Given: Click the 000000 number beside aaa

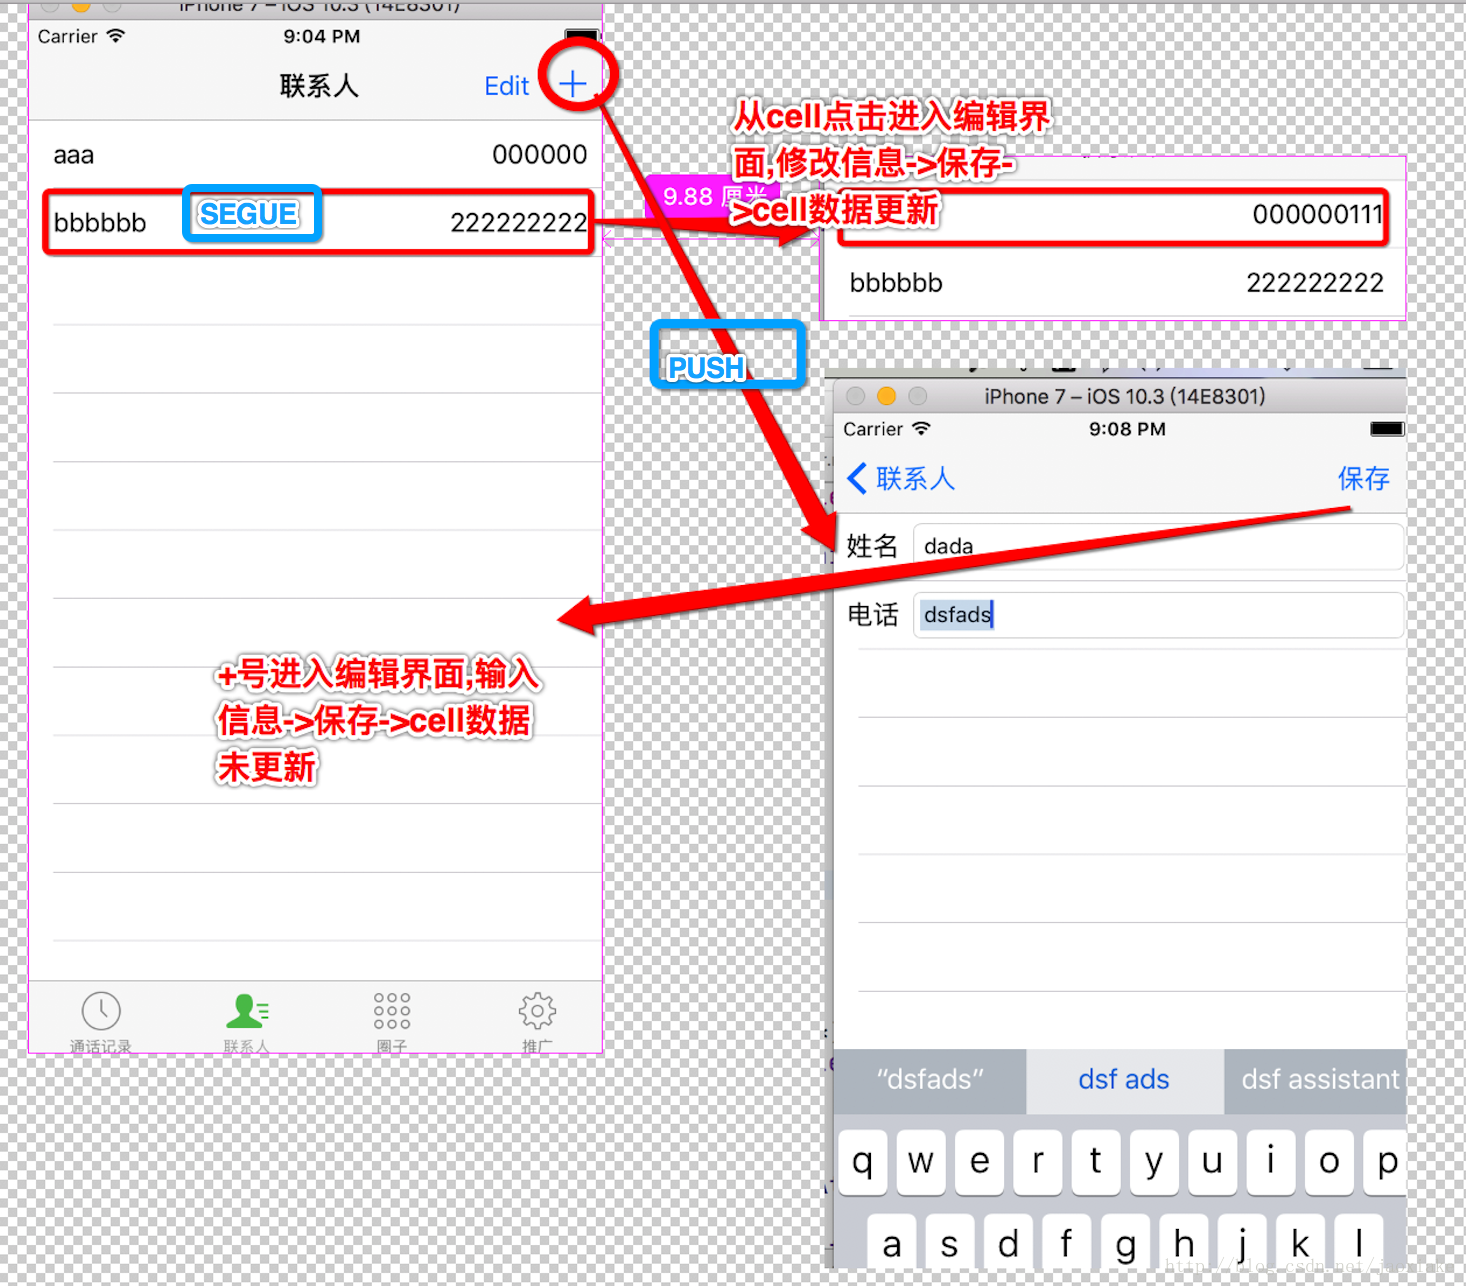Looking at the screenshot, I should [539, 155].
